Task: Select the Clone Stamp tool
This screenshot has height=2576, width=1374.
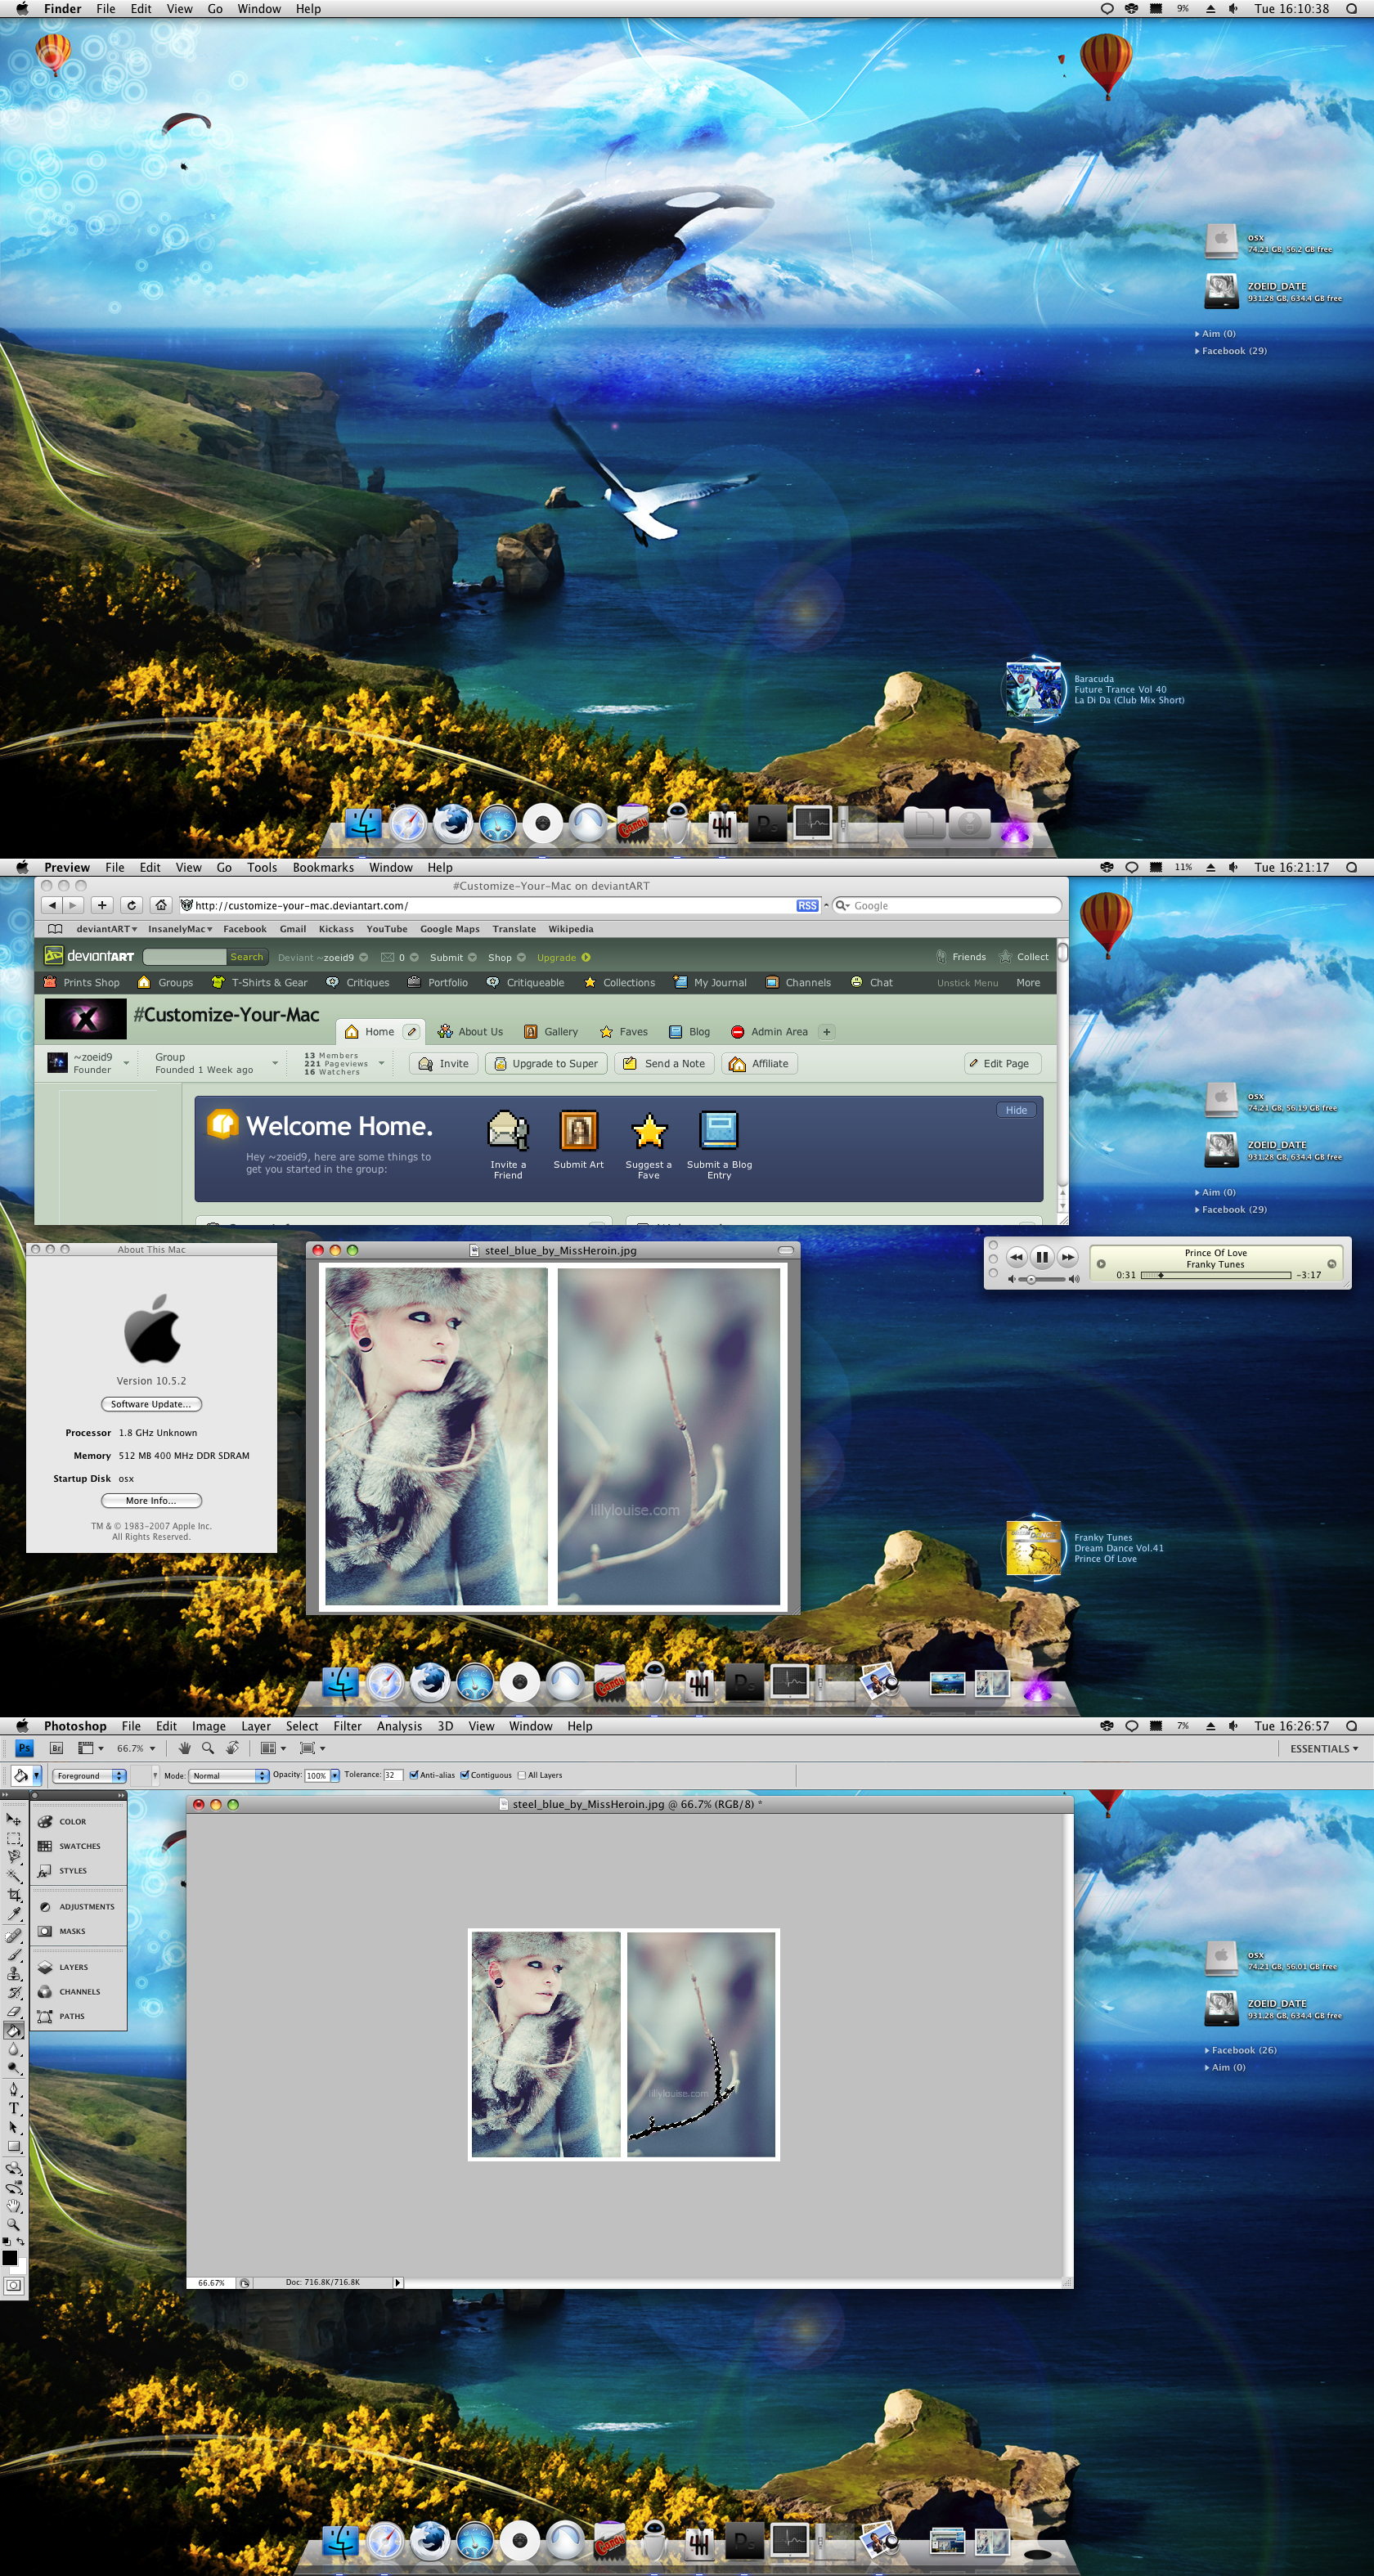Action: pyautogui.click(x=14, y=1974)
